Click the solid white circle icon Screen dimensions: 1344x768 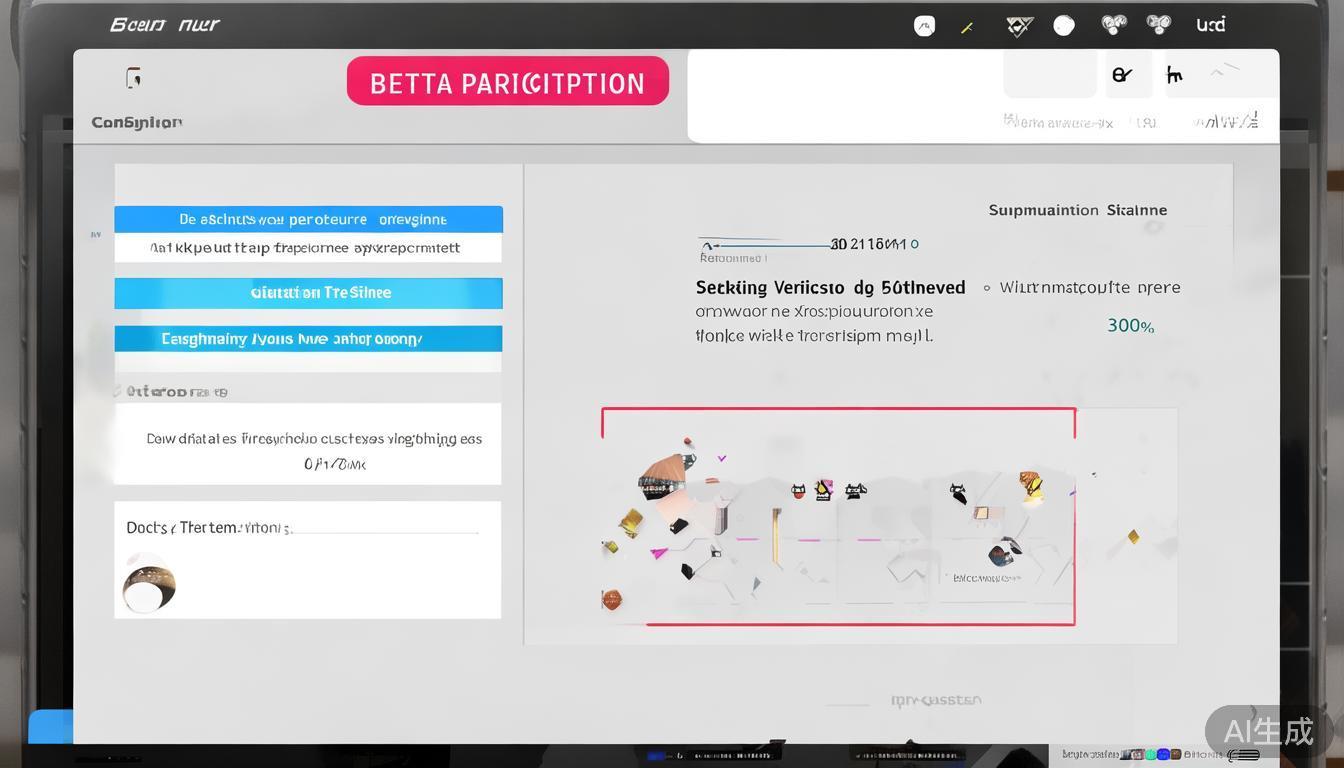pos(1064,26)
